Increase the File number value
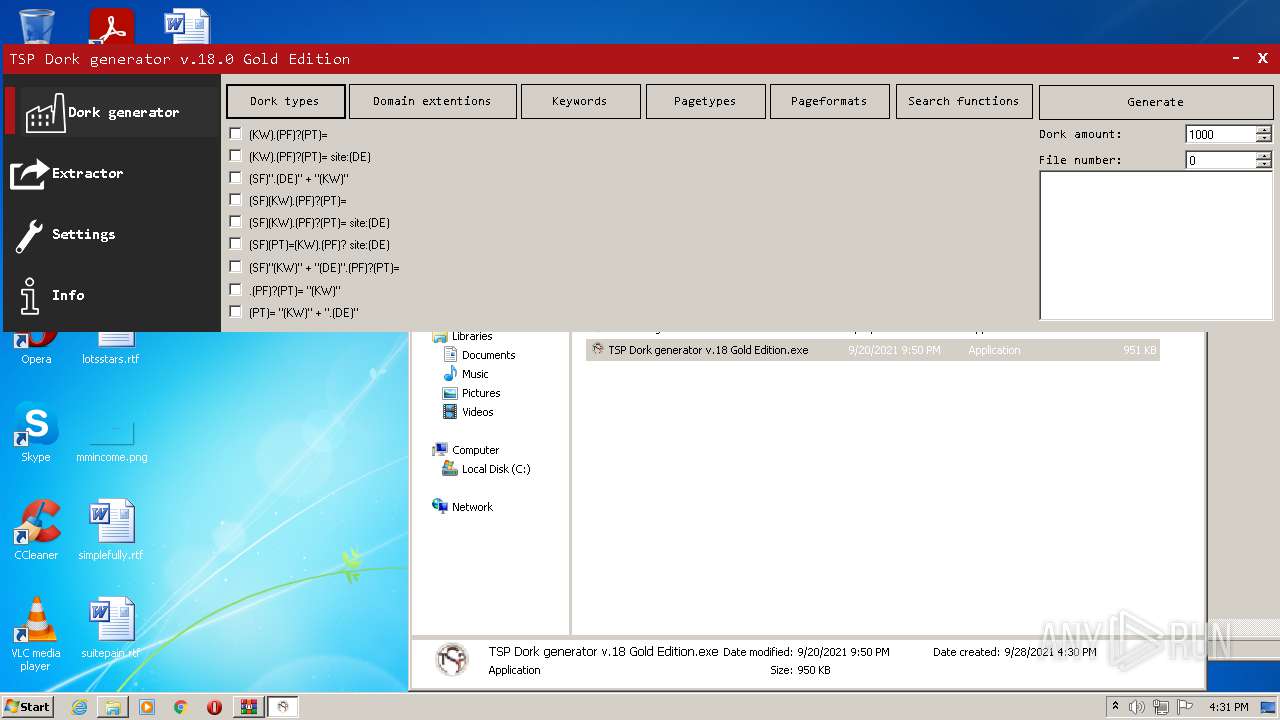 tap(1264, 156)
